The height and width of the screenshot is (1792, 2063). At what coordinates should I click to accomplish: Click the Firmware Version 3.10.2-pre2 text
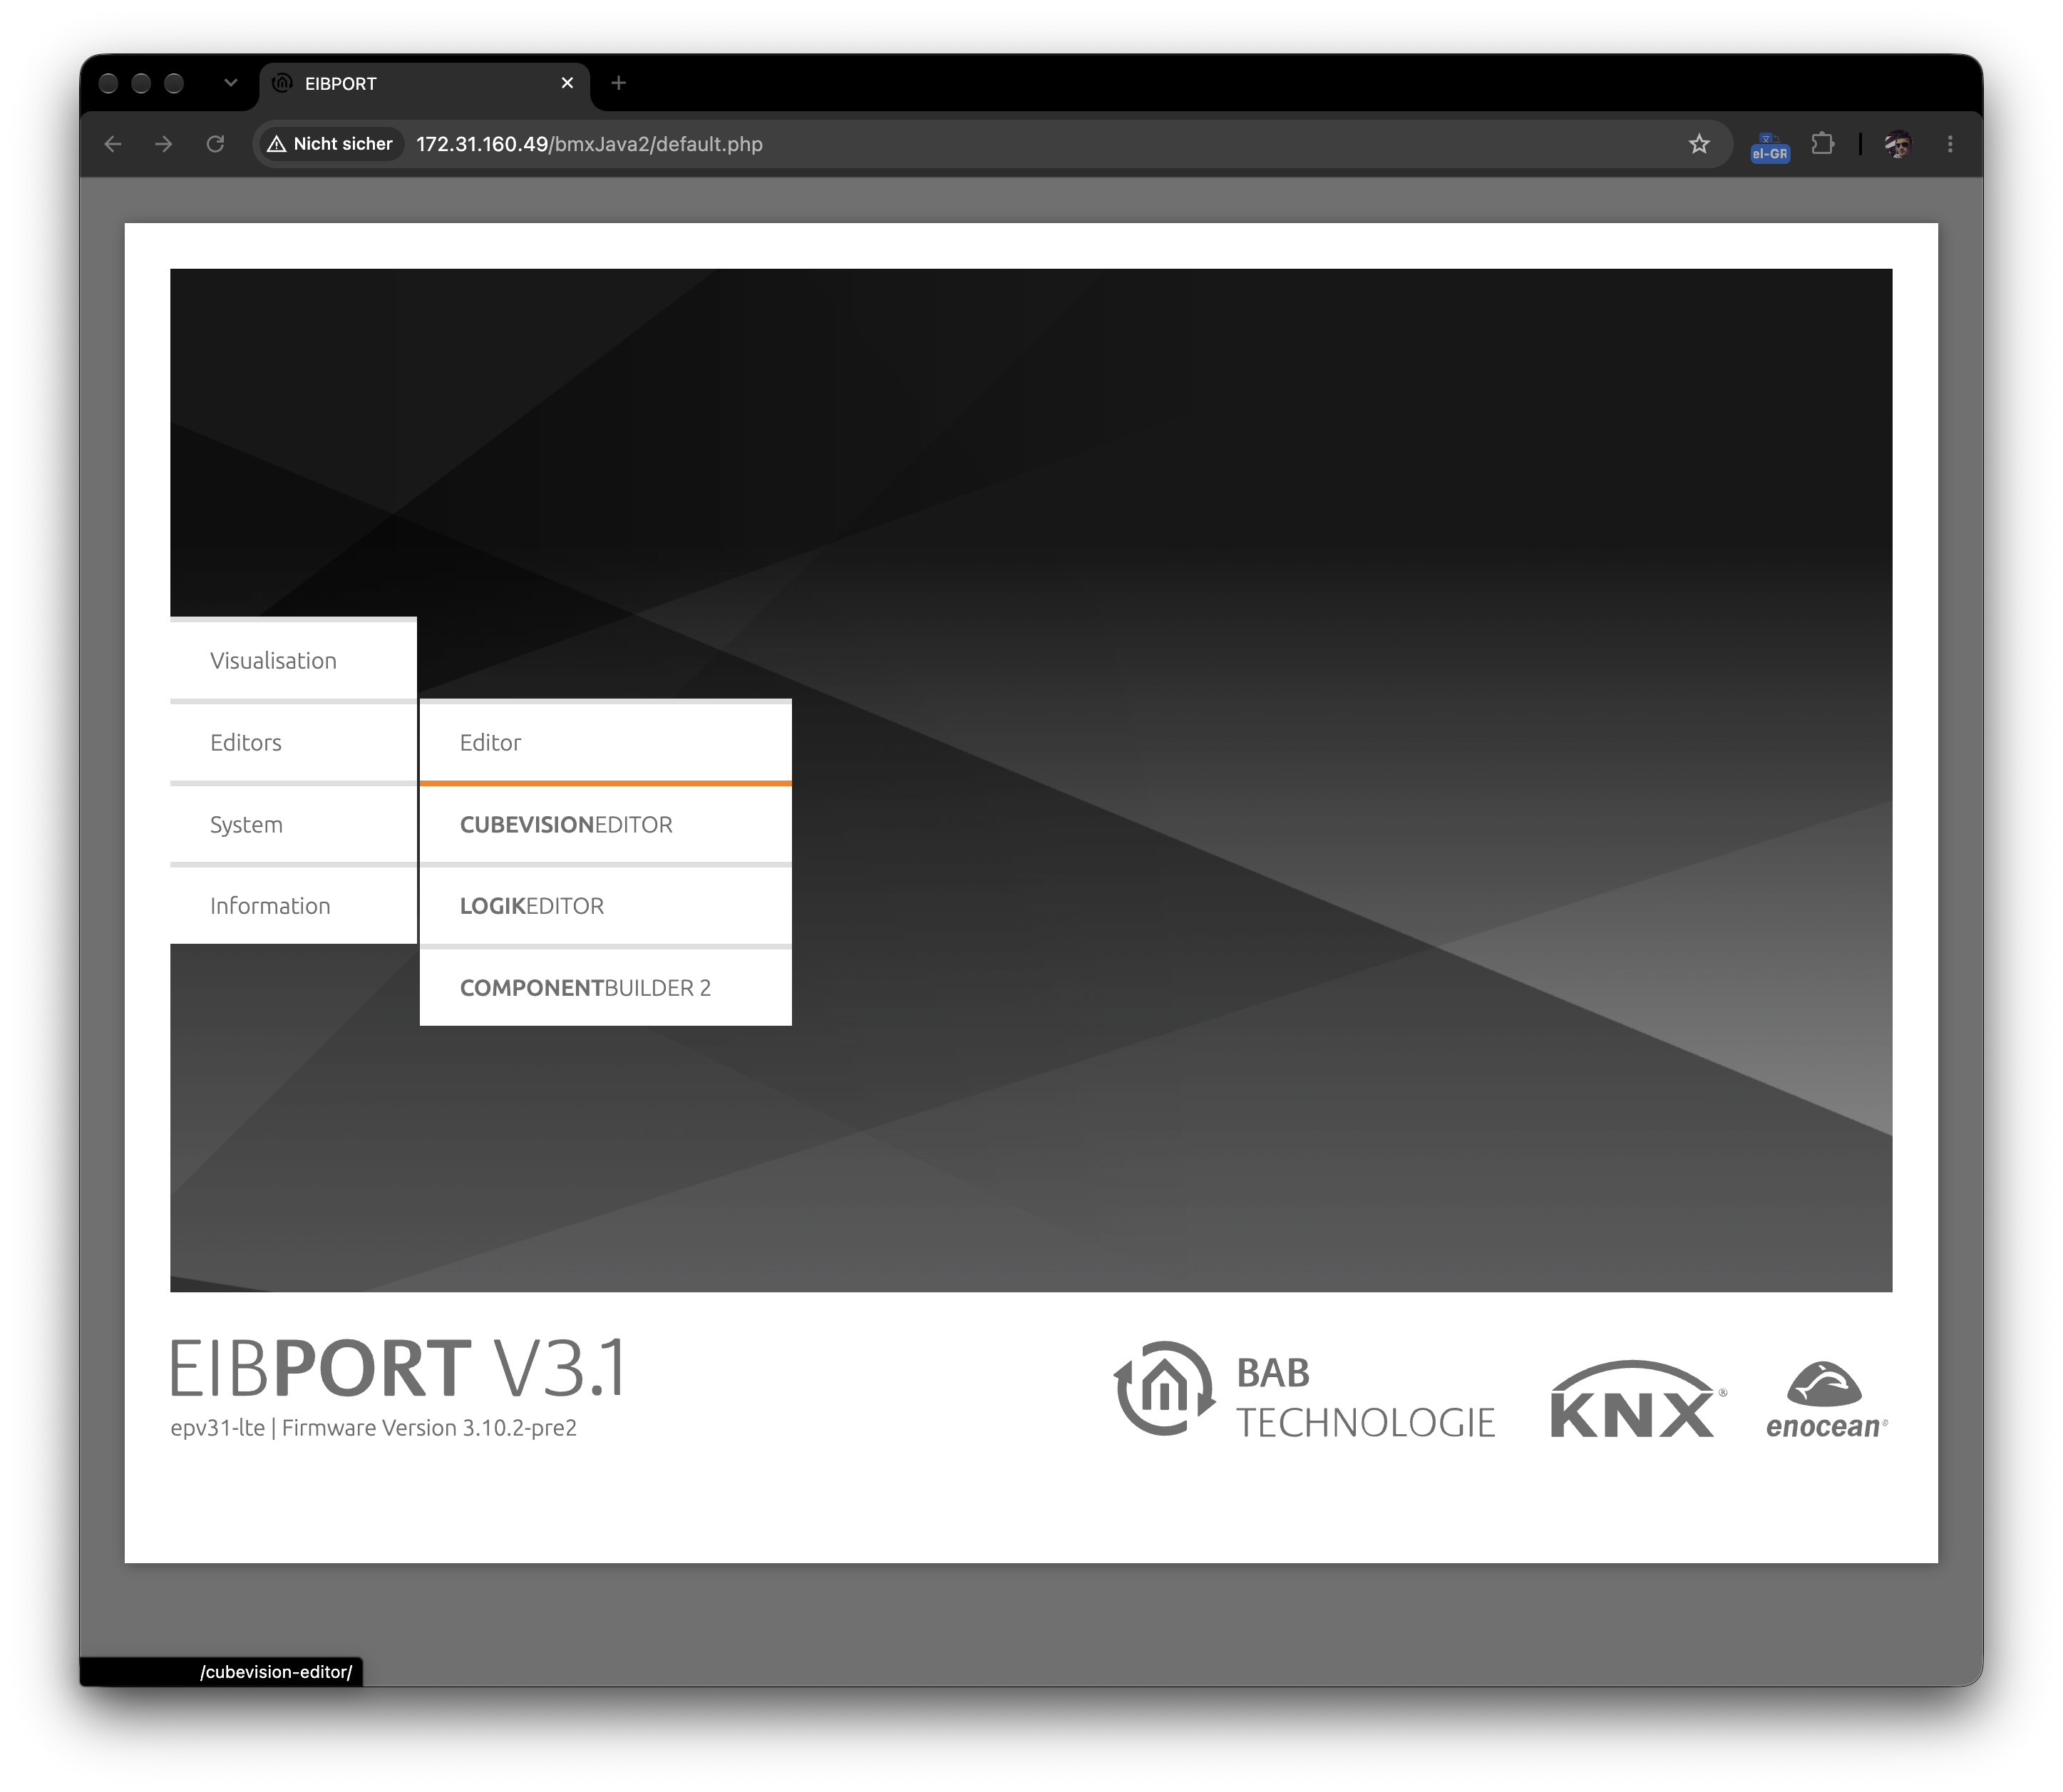coord(429,1428)
